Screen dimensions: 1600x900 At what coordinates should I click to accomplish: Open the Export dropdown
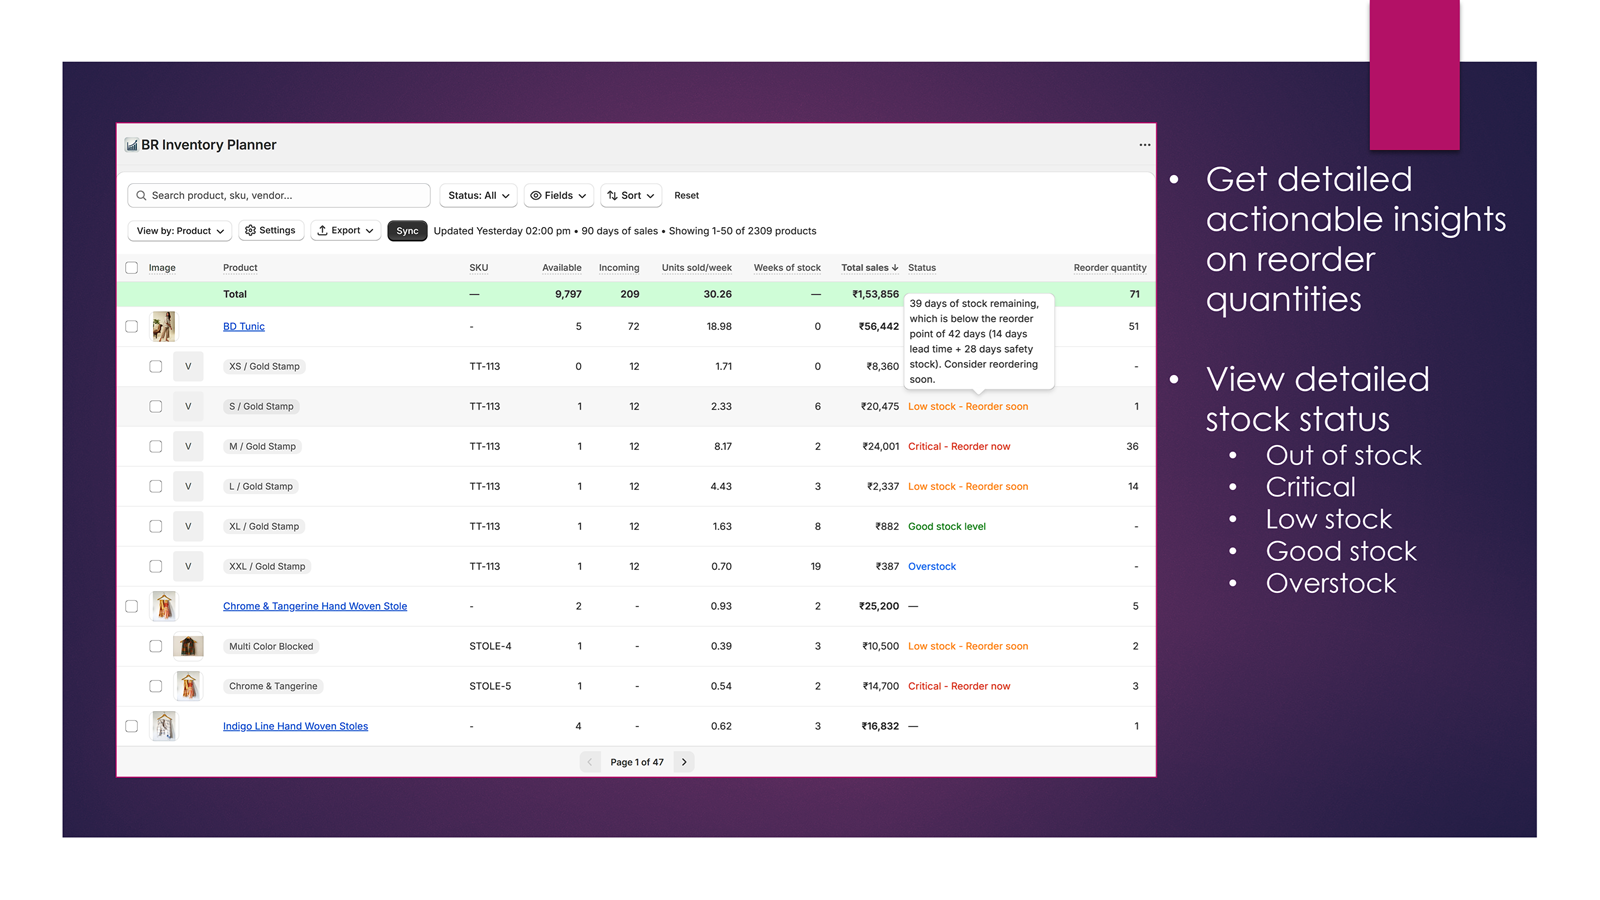345,231
